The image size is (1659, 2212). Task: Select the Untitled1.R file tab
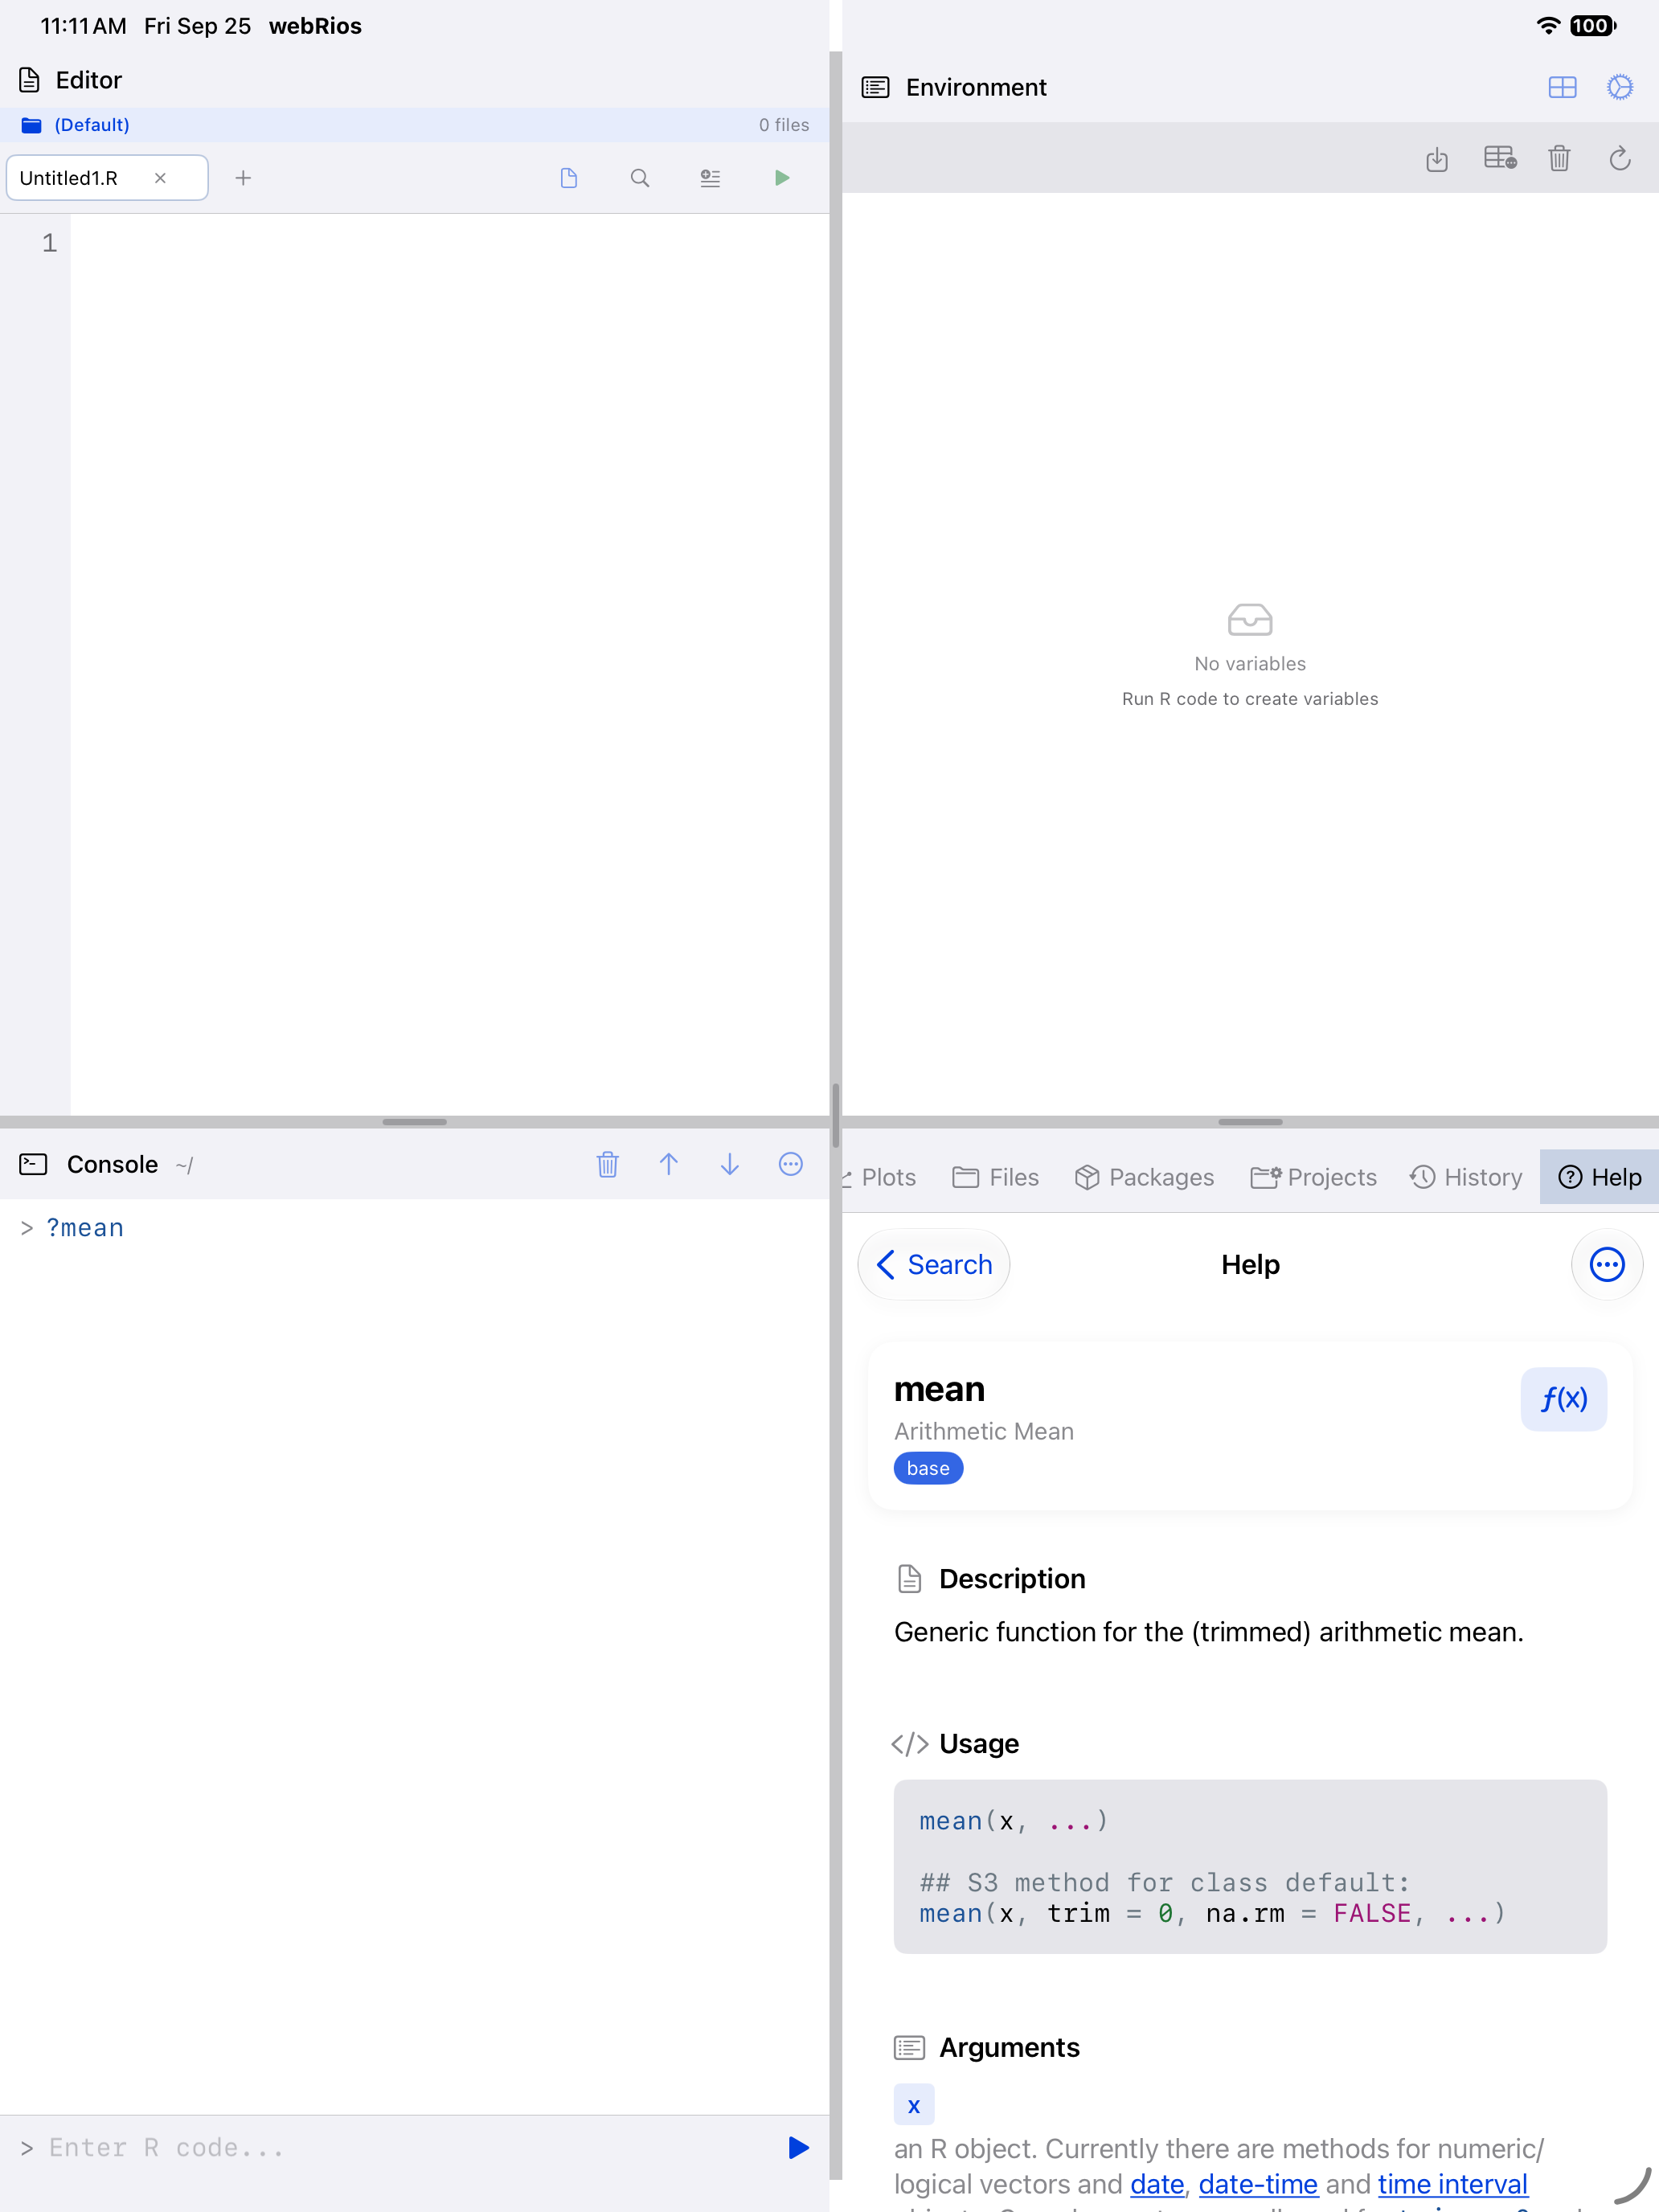108,178
